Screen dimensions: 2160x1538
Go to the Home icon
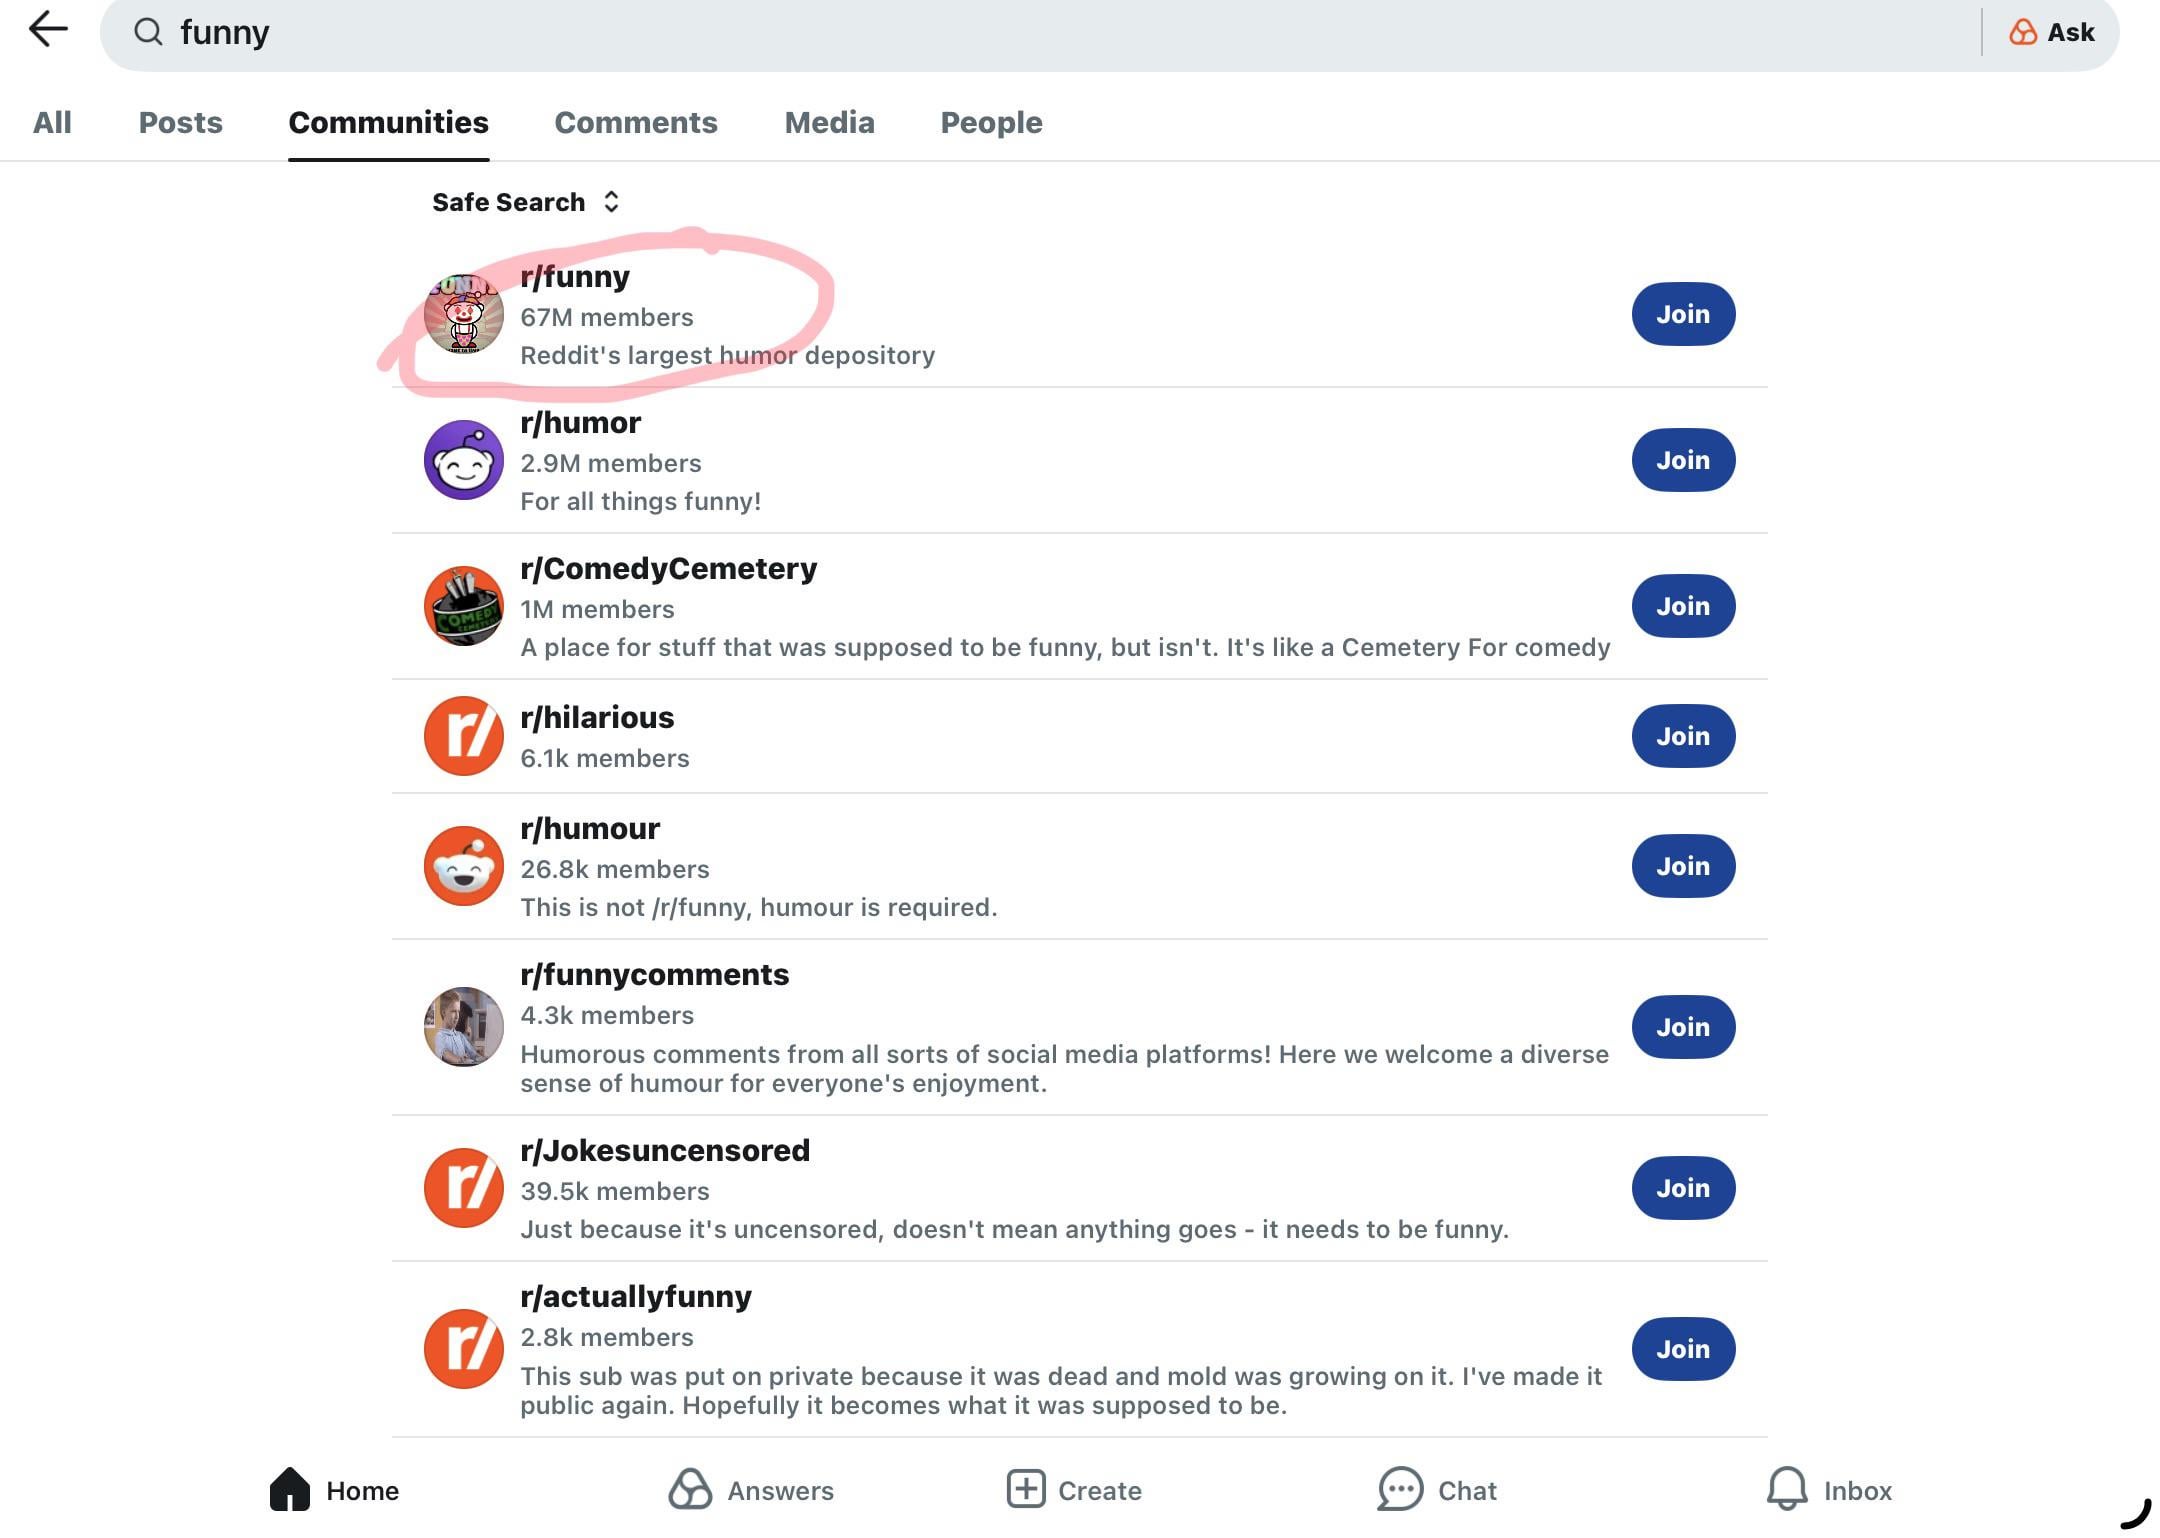coord(290,1489)
